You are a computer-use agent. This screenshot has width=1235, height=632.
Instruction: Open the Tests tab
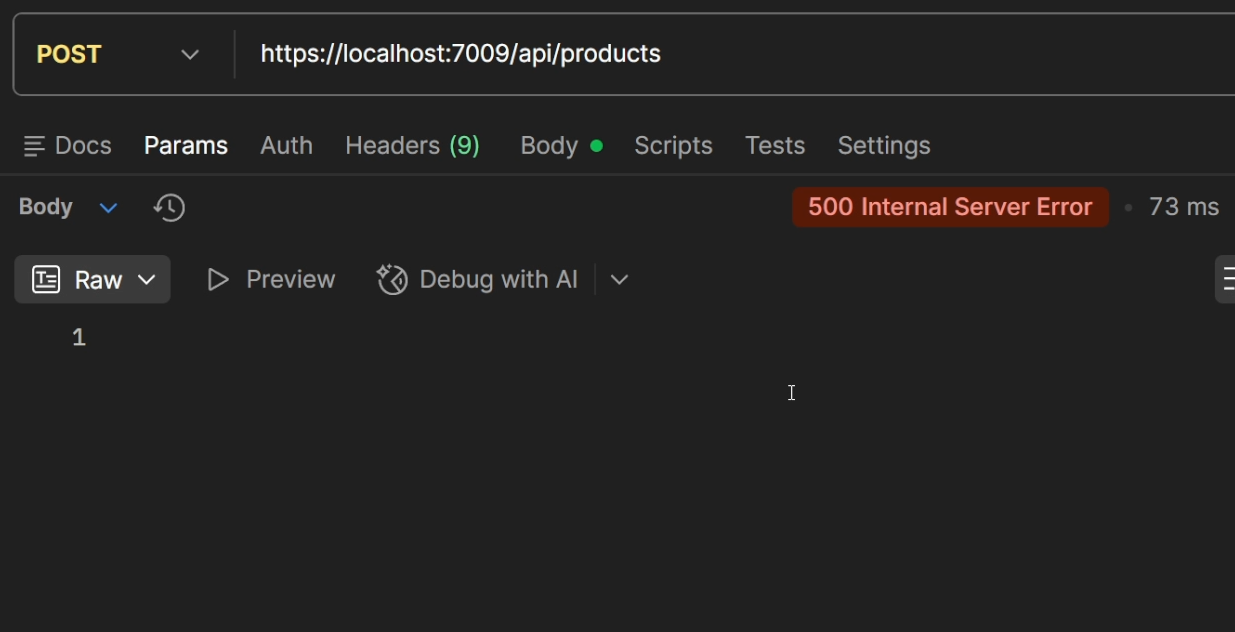click(x=775, y=146)
